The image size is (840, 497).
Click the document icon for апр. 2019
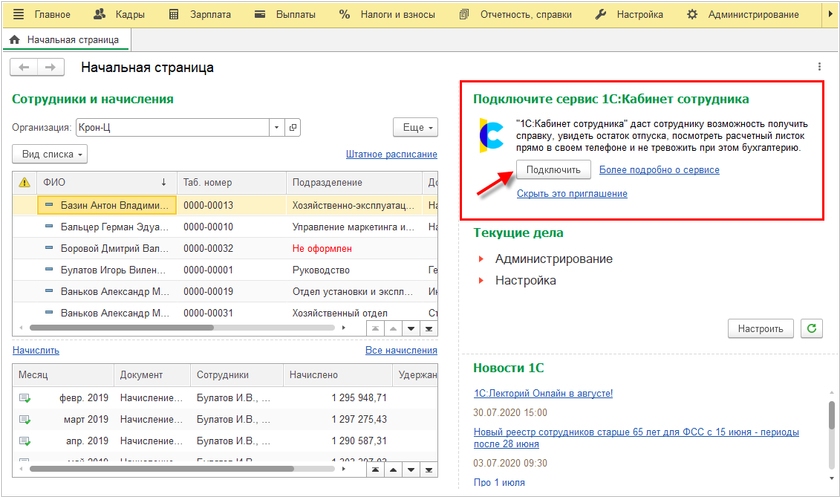click(x=25, y=441)
